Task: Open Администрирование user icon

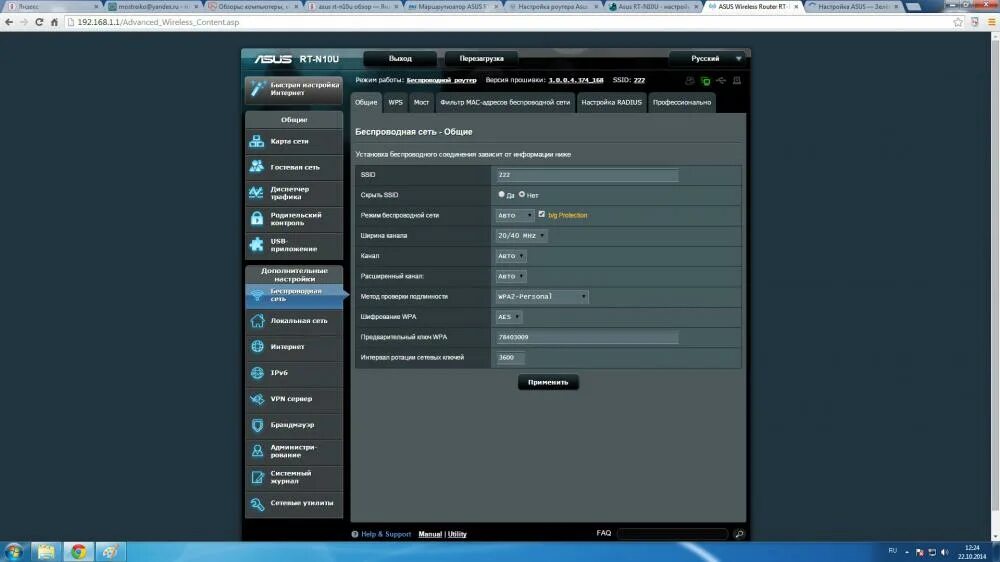Action: pos(257,451)
